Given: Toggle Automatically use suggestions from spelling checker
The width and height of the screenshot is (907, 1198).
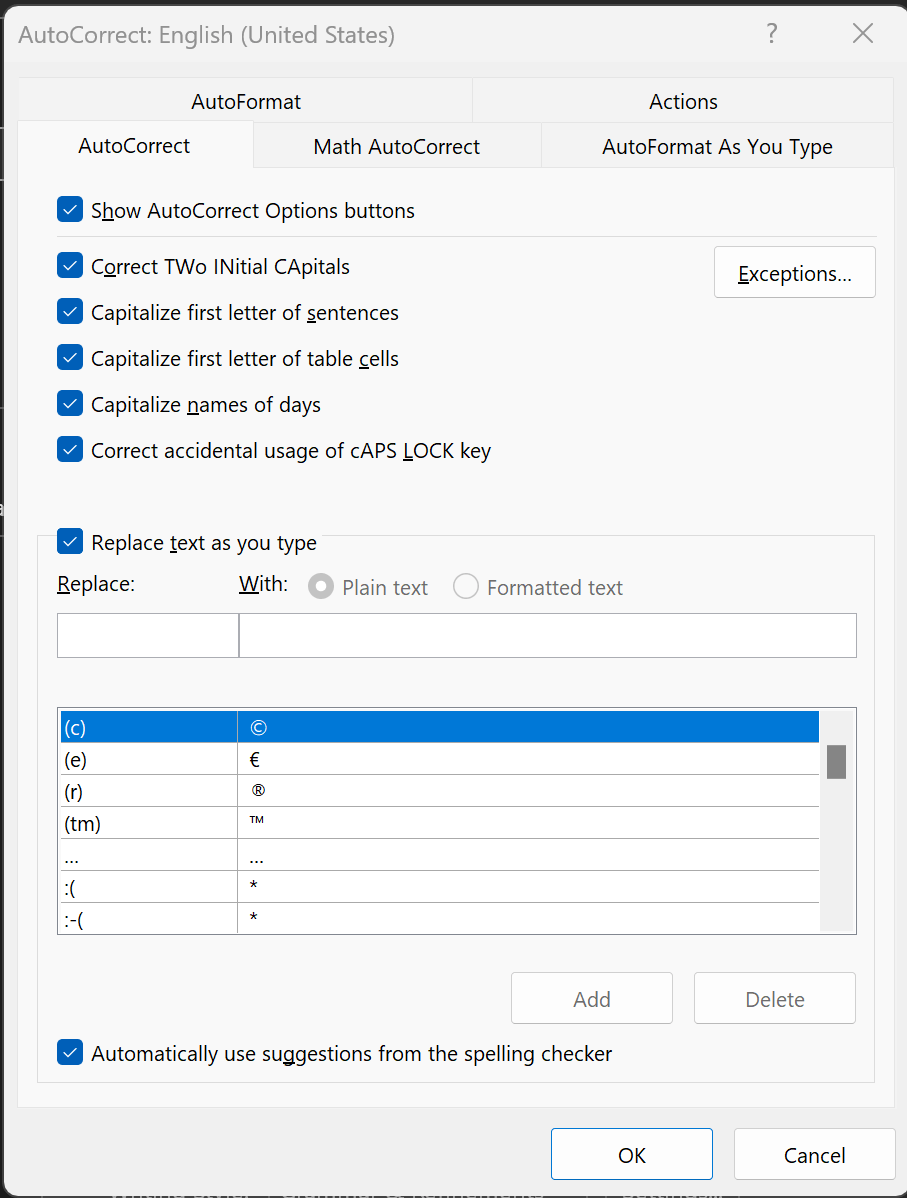Looking at the screenshot, I should pos(70,1052).
